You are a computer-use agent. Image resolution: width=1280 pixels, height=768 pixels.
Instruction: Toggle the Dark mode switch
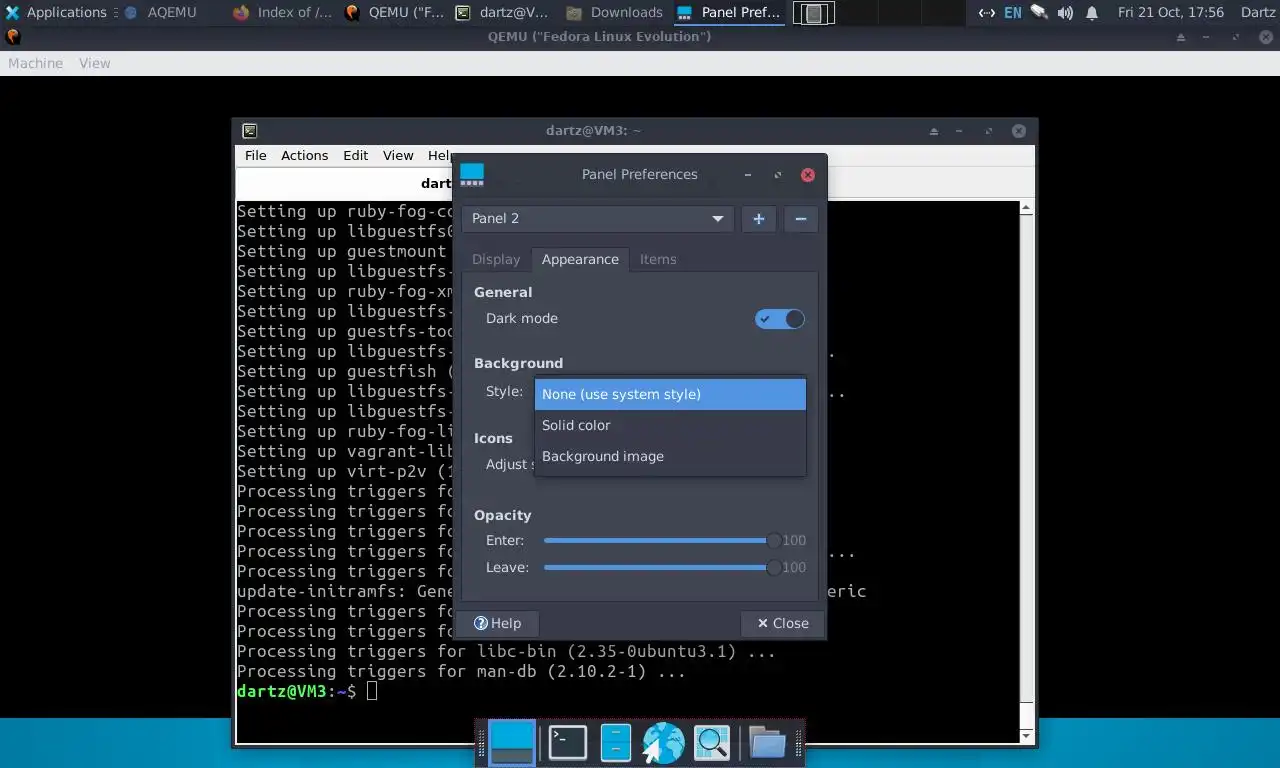tap(780, 319)
